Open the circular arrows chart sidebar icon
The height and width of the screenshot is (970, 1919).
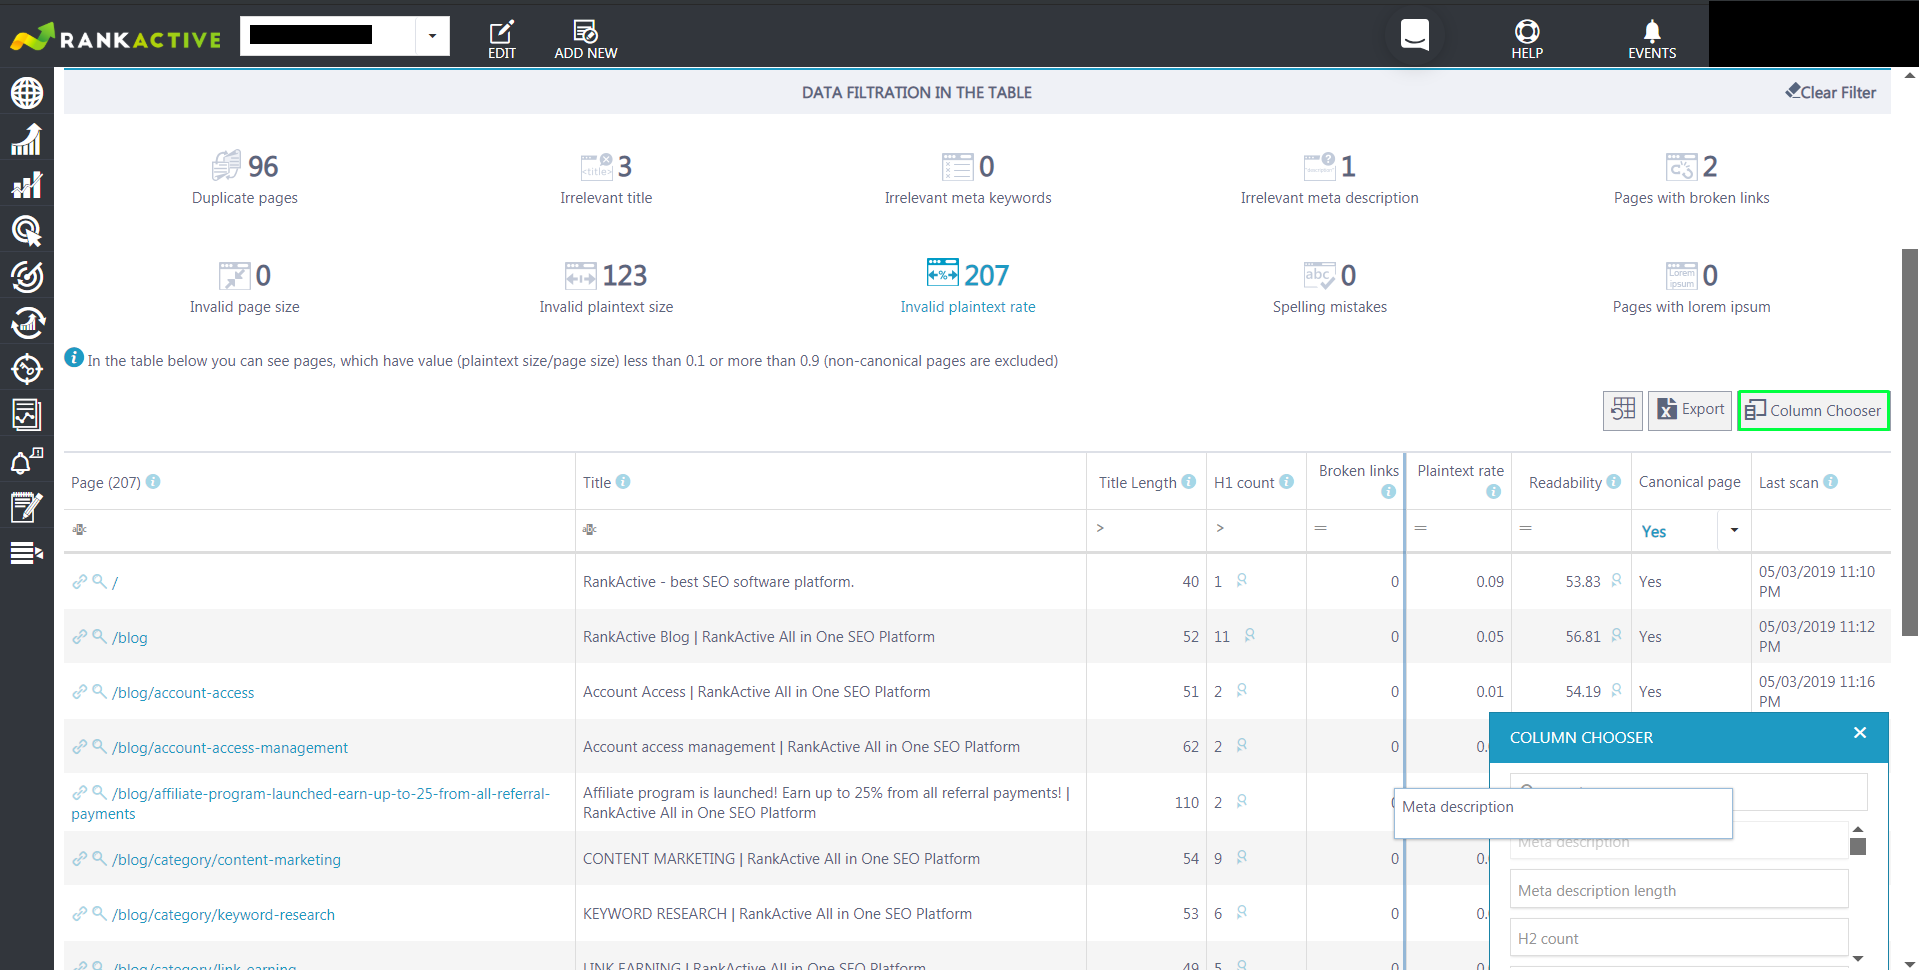click(x=27, y=323)
